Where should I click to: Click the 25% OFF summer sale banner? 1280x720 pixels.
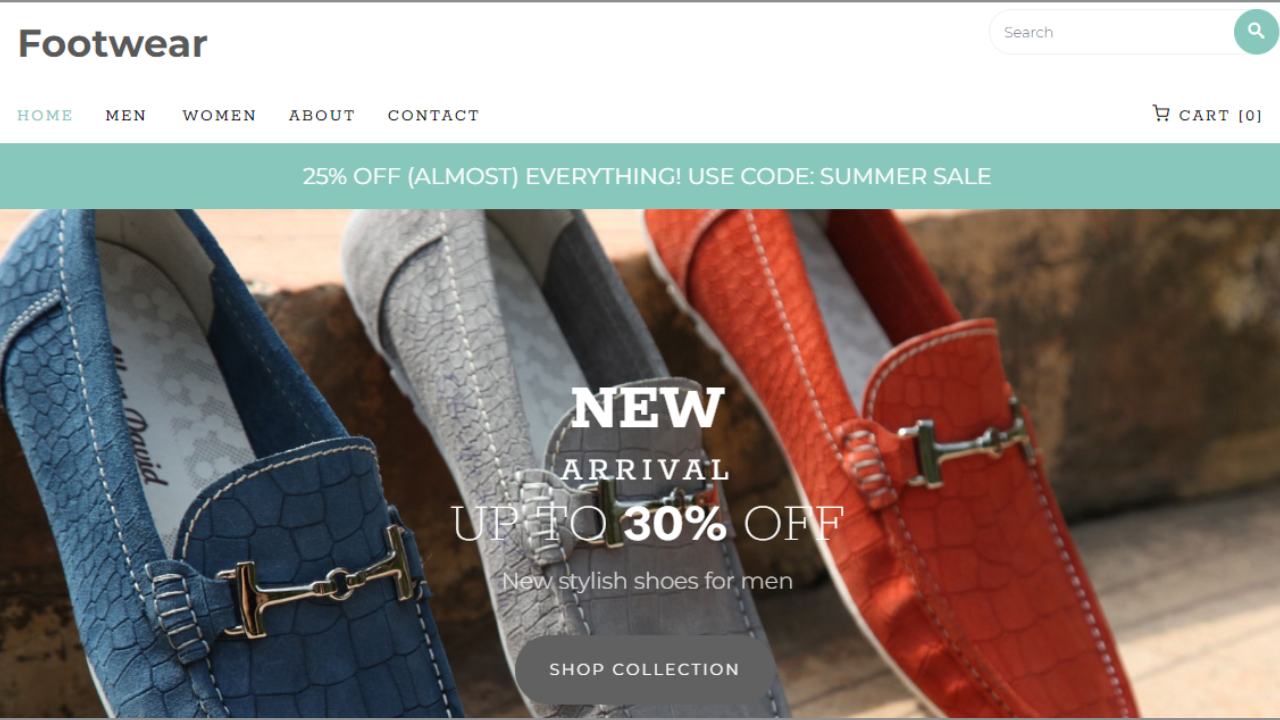pos(640,176)
